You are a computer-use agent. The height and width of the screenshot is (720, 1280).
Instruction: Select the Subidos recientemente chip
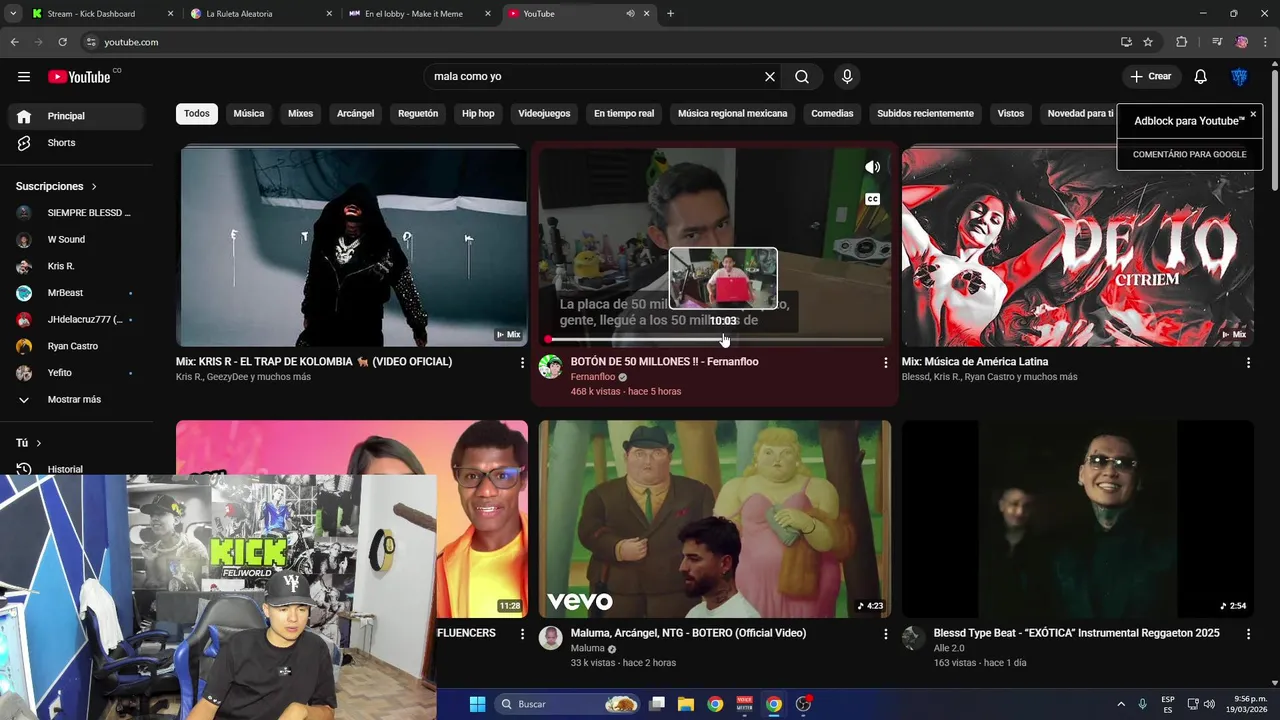[x=925, y=114]
